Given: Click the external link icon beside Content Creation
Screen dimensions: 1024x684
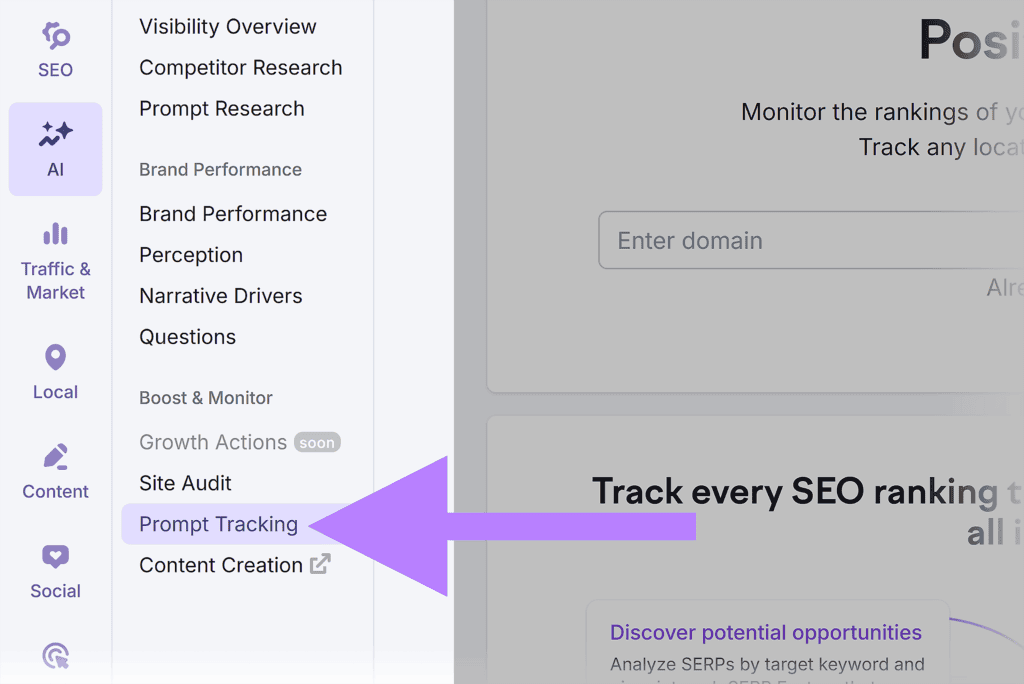Looking at the screenshot, I should [x=319, y=562].
